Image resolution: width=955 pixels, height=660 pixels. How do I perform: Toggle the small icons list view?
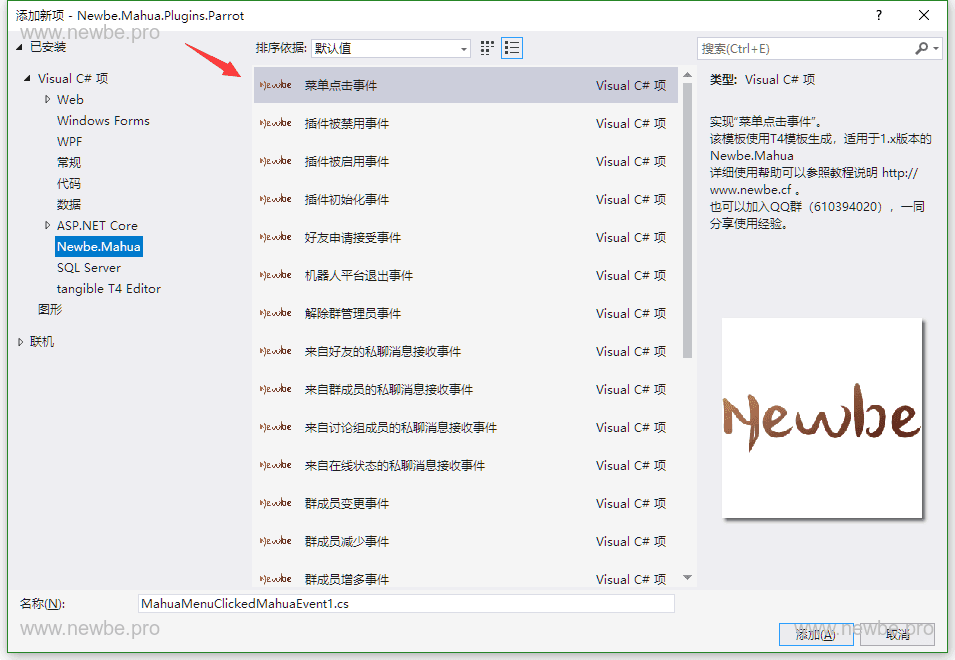(x=511, y=47)
